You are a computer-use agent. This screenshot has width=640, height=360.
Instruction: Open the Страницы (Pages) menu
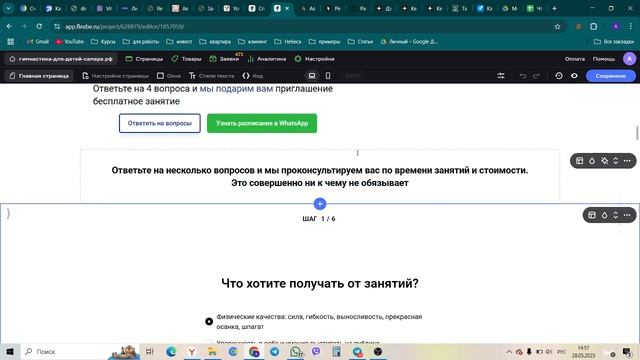coord(144,59)
